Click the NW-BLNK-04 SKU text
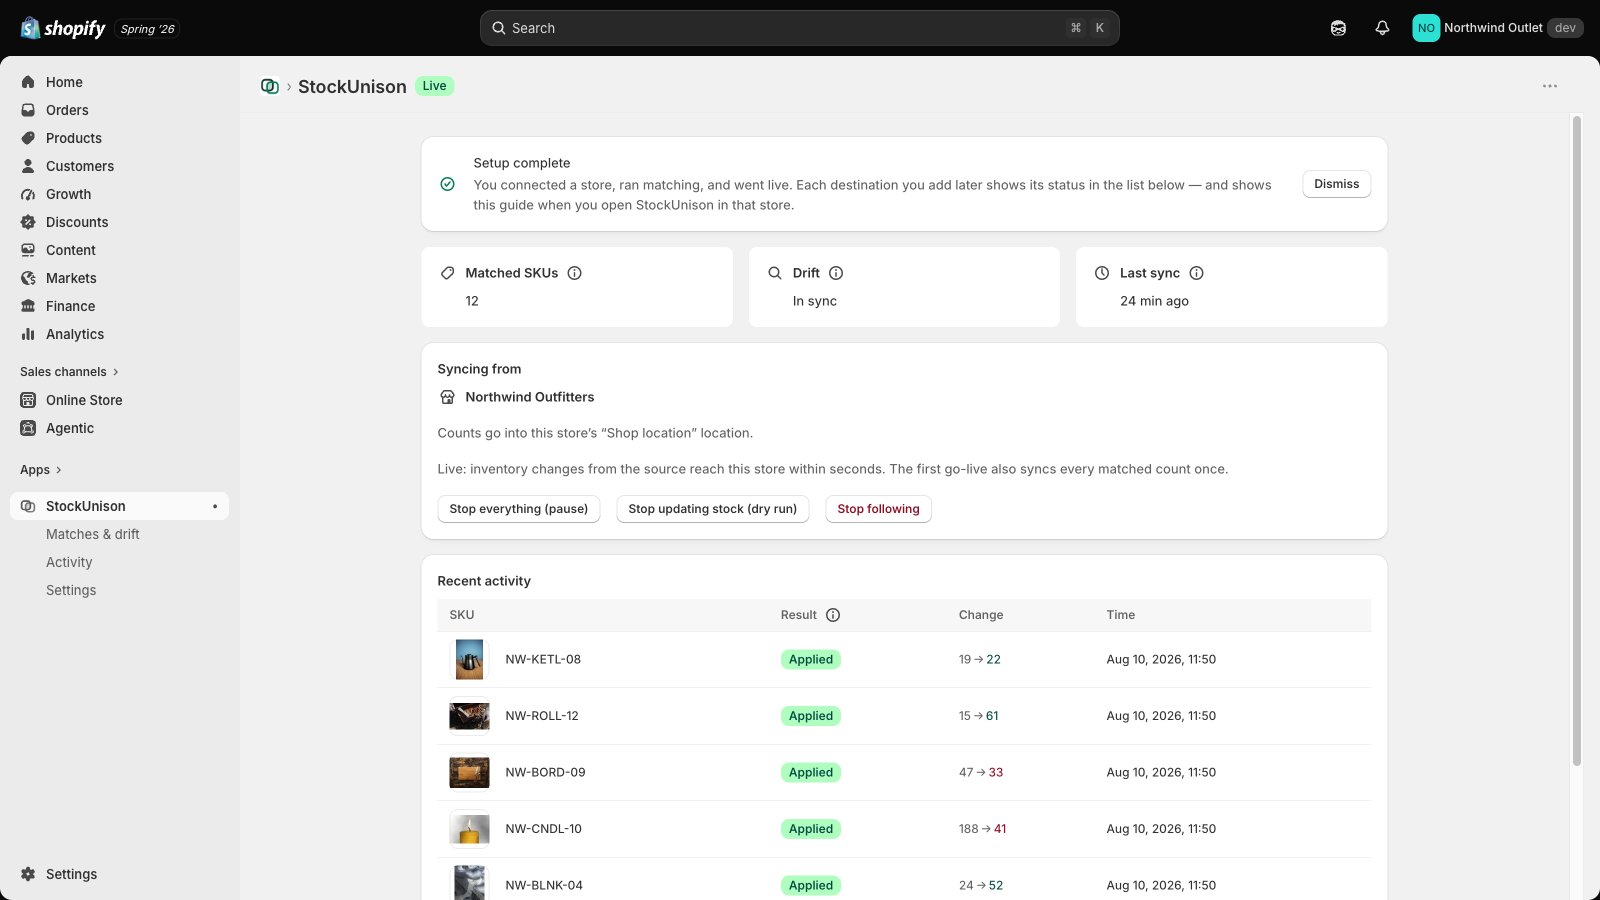The height and width of the screenshot is (900, 1600). (x=544, y=886)
